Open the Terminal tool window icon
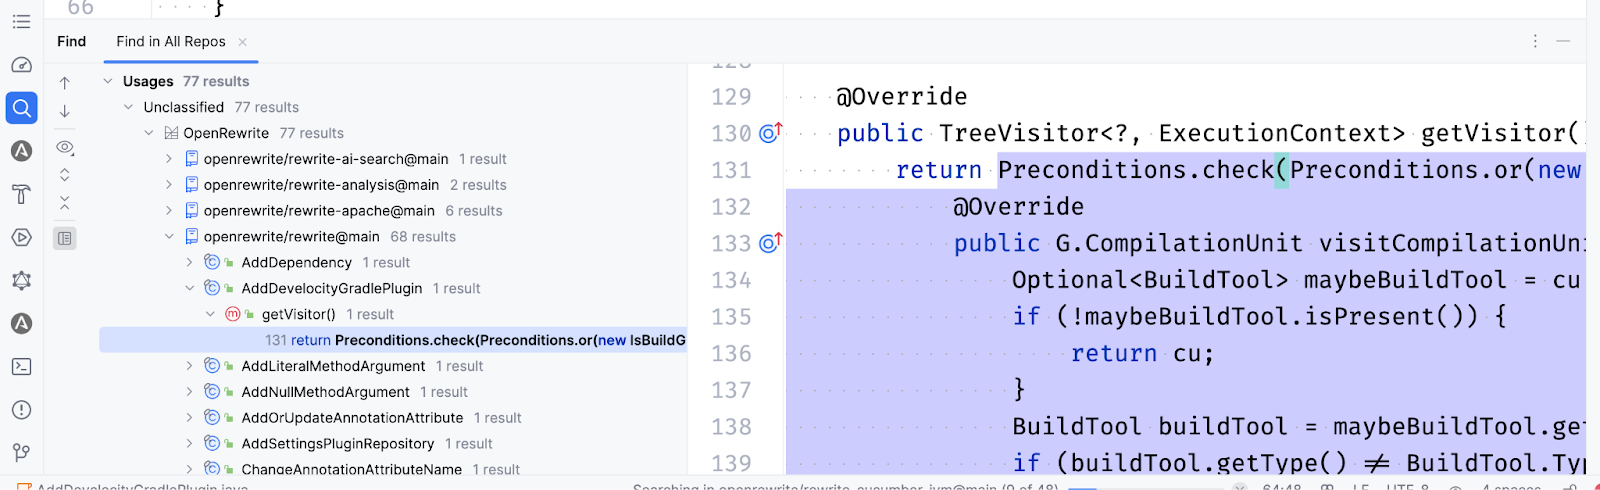This screenshot has height=490, width=1600. pyautogui.click(x=21, y=367)
